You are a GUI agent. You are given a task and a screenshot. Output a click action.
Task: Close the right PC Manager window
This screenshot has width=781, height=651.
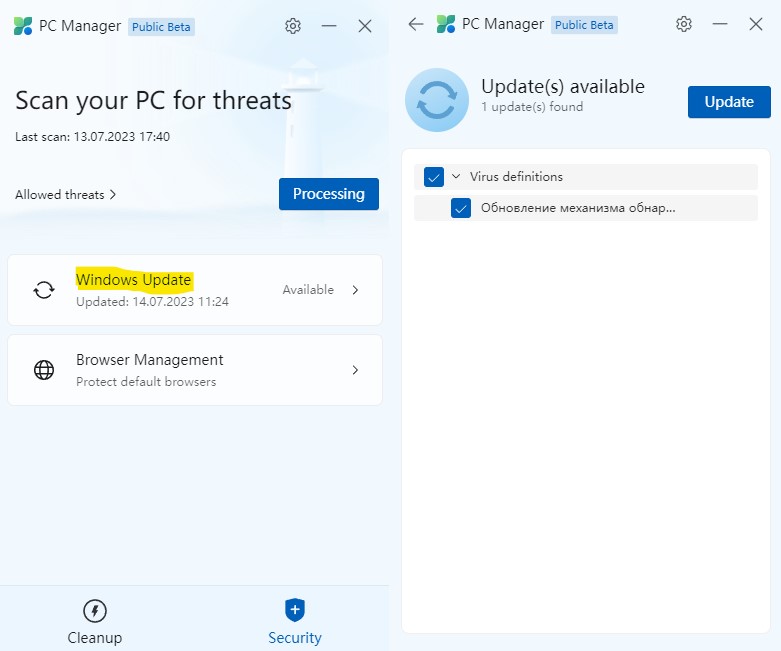tap(756, 24)
